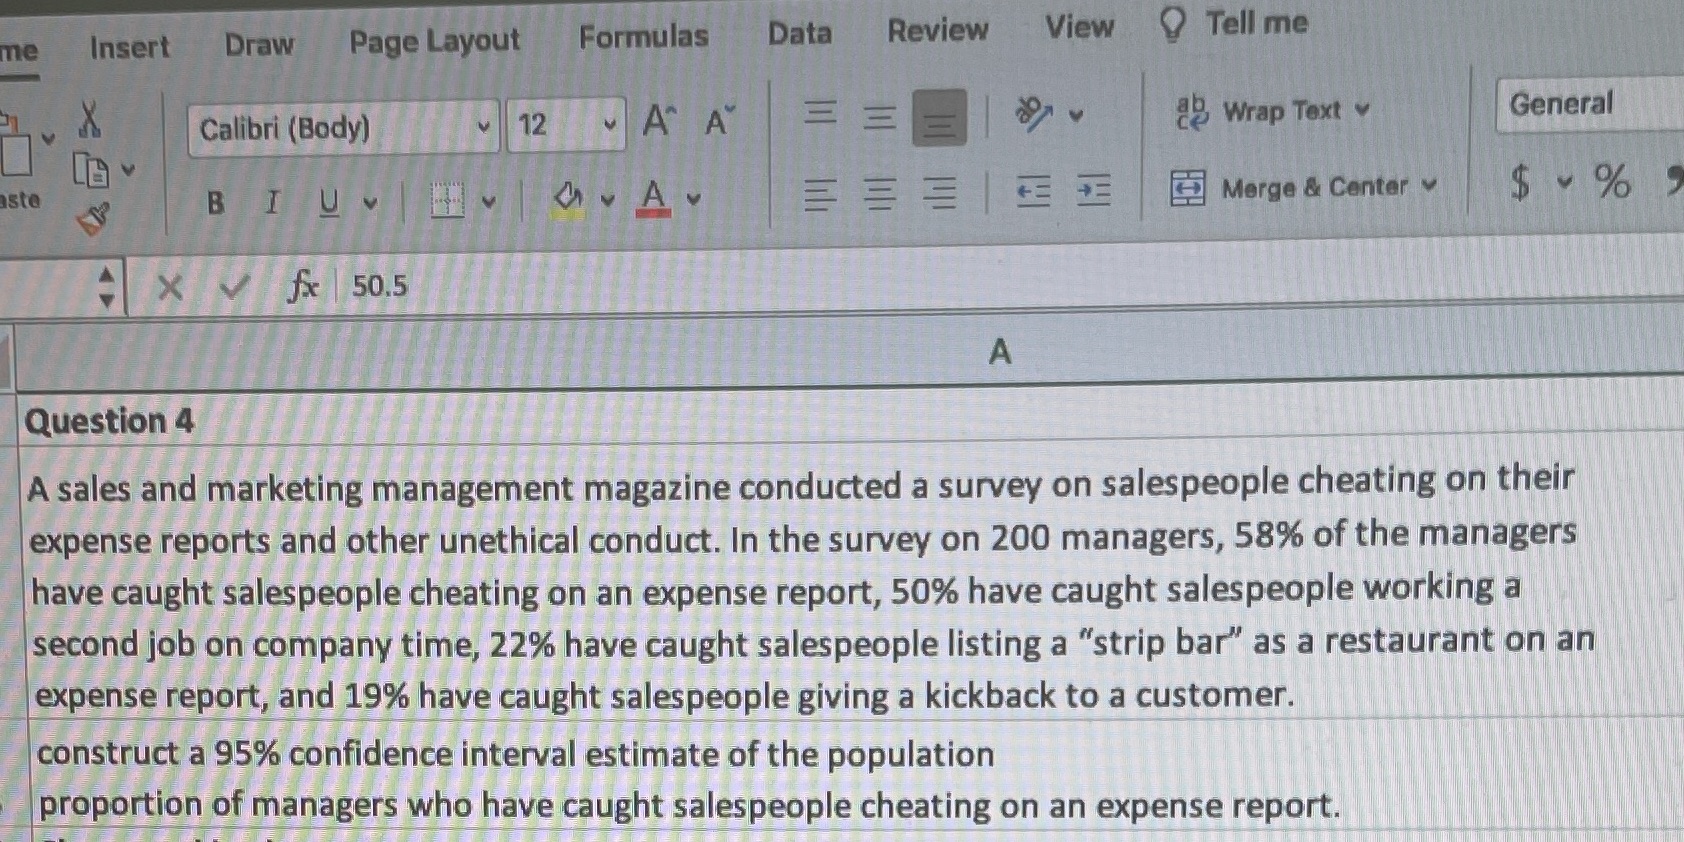Toggle the highlighted Bottom Align button
Viewport: 1684px width, 842px height.
[x=939, y=118]
